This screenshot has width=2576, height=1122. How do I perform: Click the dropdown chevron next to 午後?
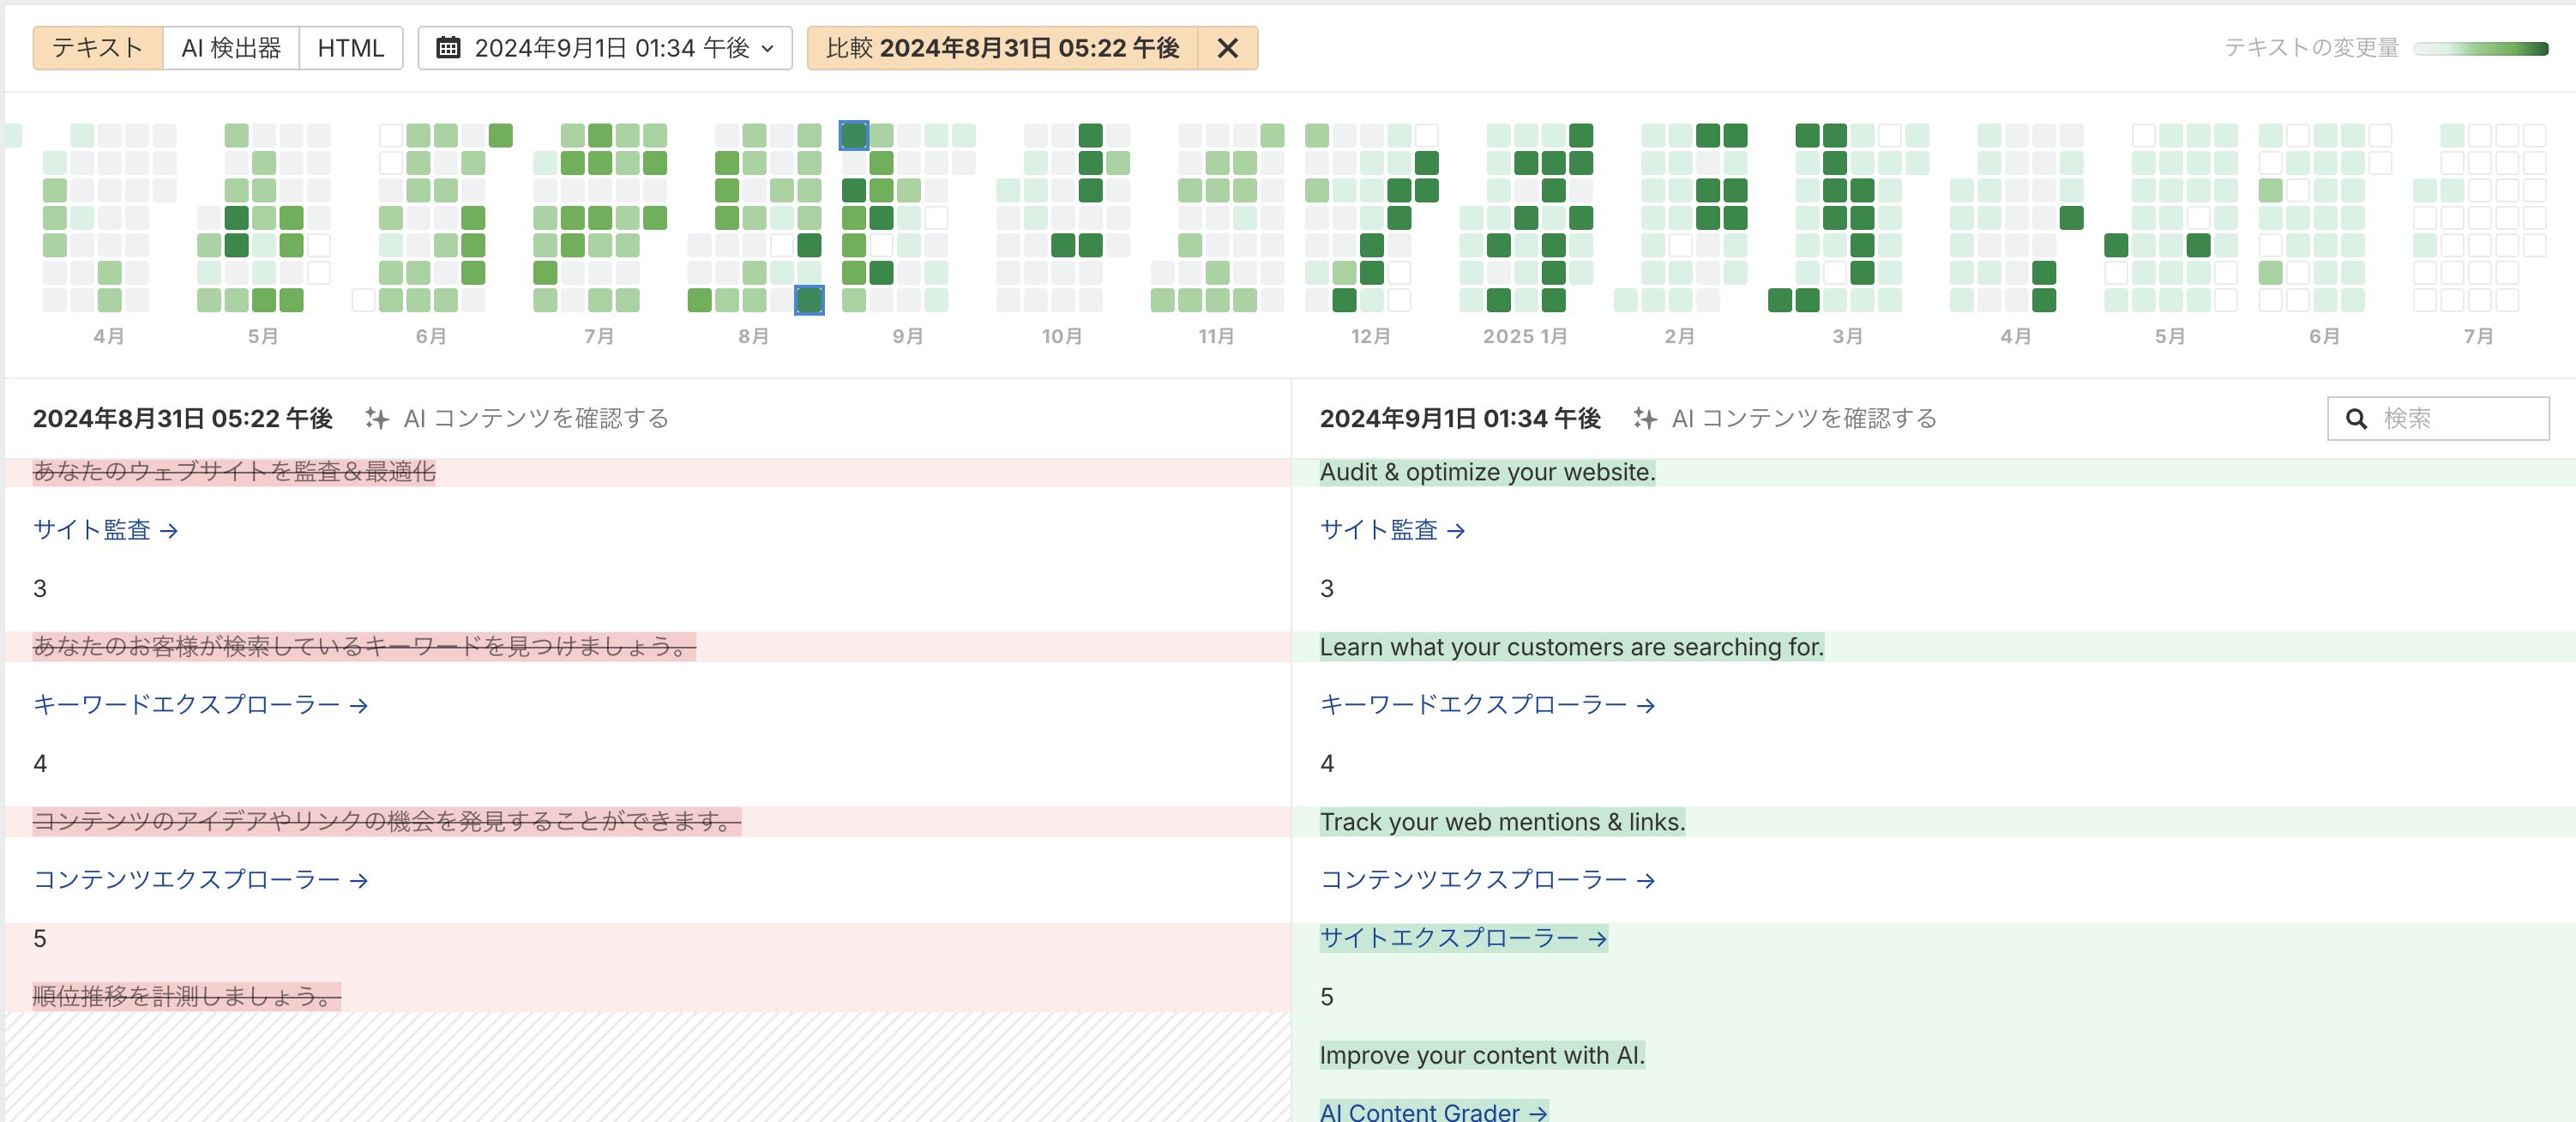(768, 48)
